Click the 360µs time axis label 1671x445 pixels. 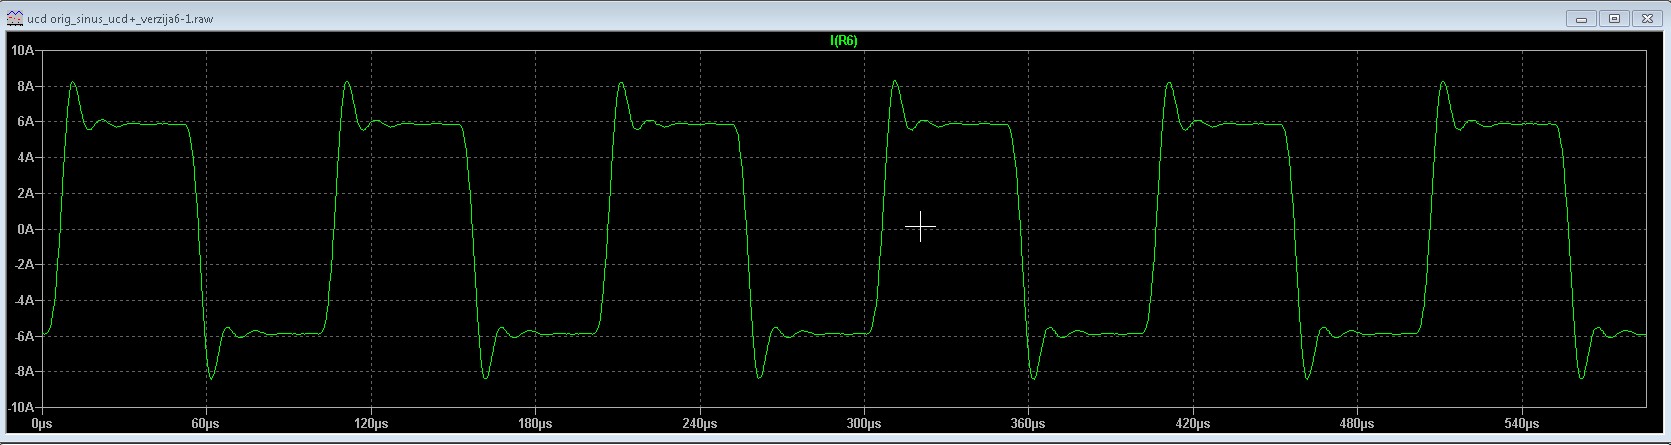pos(1027,424)
